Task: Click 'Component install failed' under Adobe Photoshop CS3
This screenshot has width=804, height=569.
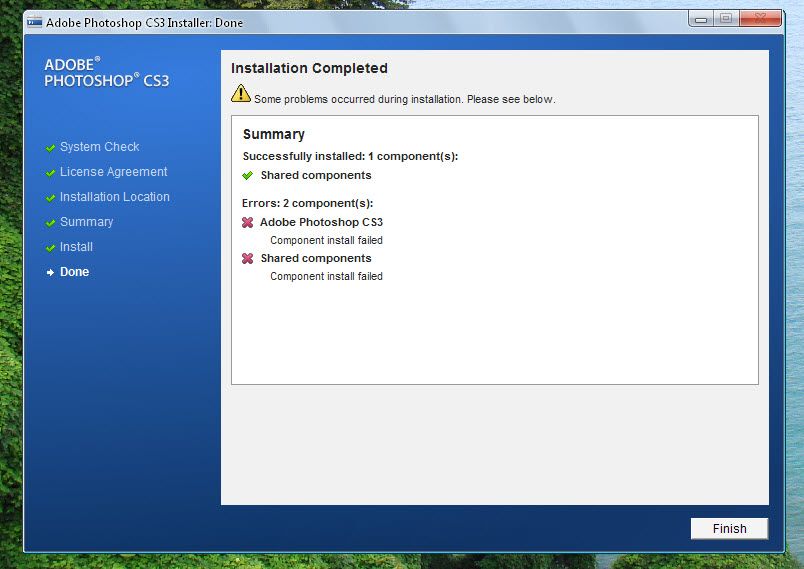Action: 326,240
